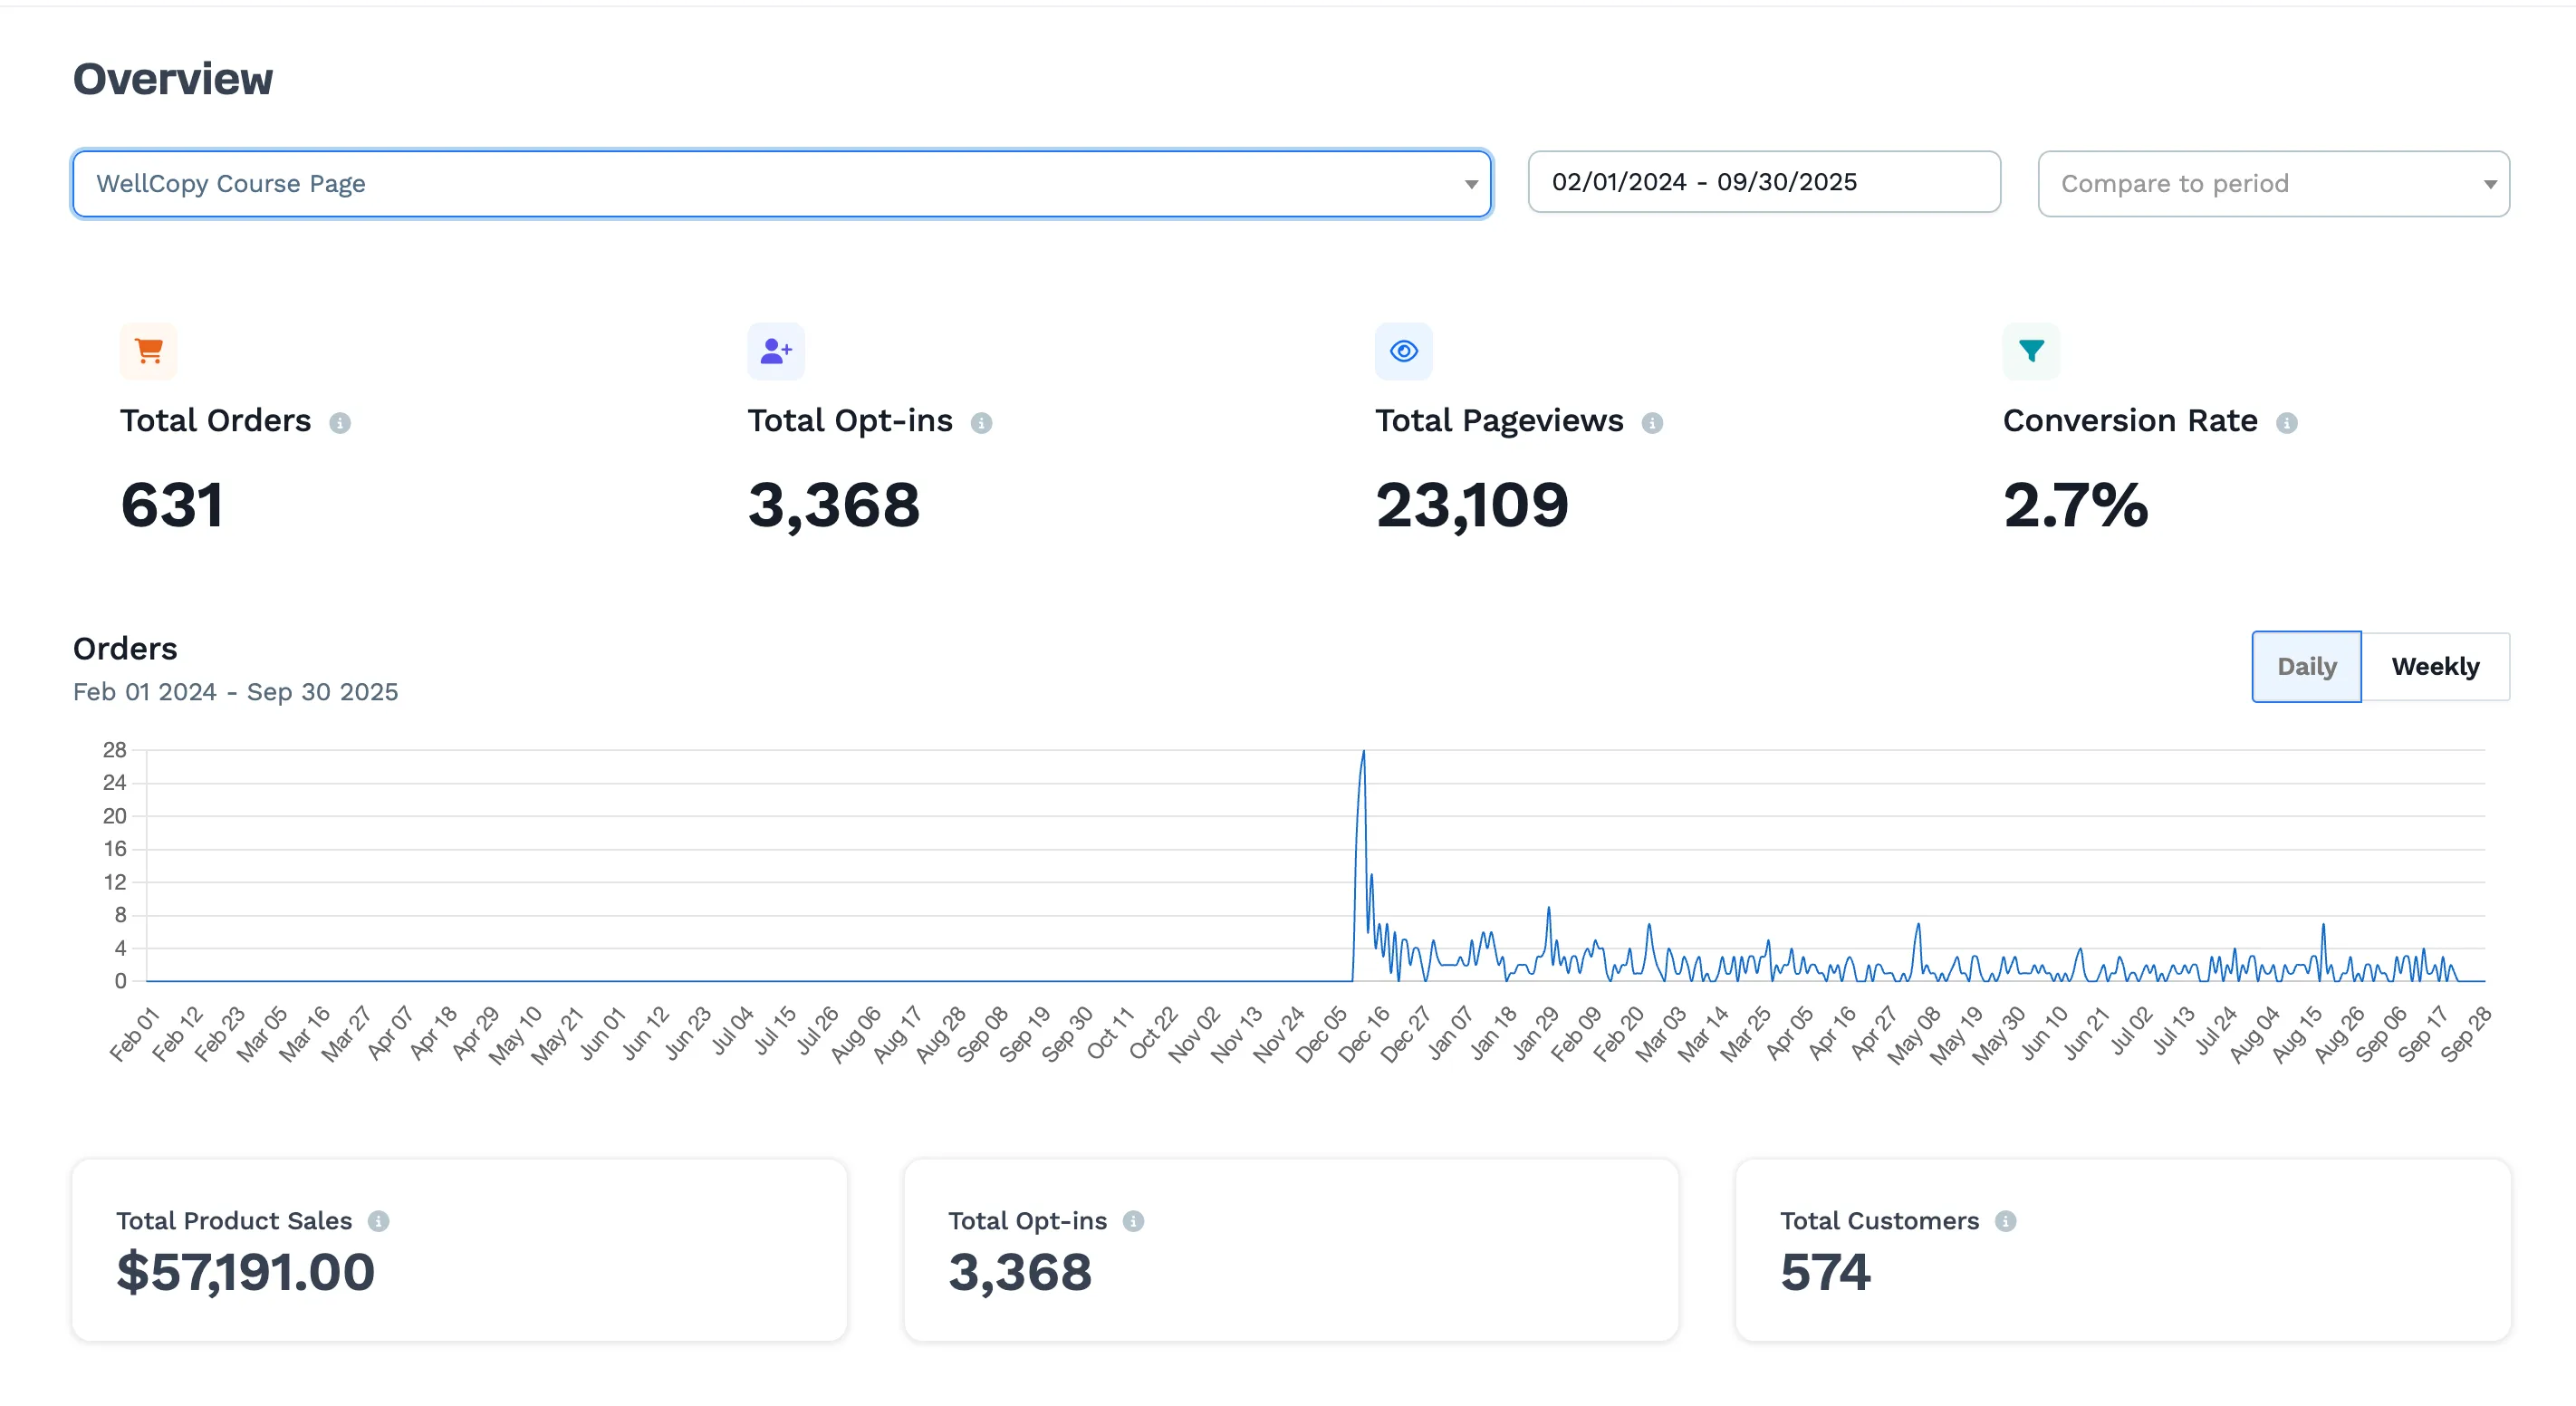Click the blue eye pageviews icon
Image resolution: width=2576 pixels, height=1406 pixels.
pyautogui.click(x=1403, y=351)
